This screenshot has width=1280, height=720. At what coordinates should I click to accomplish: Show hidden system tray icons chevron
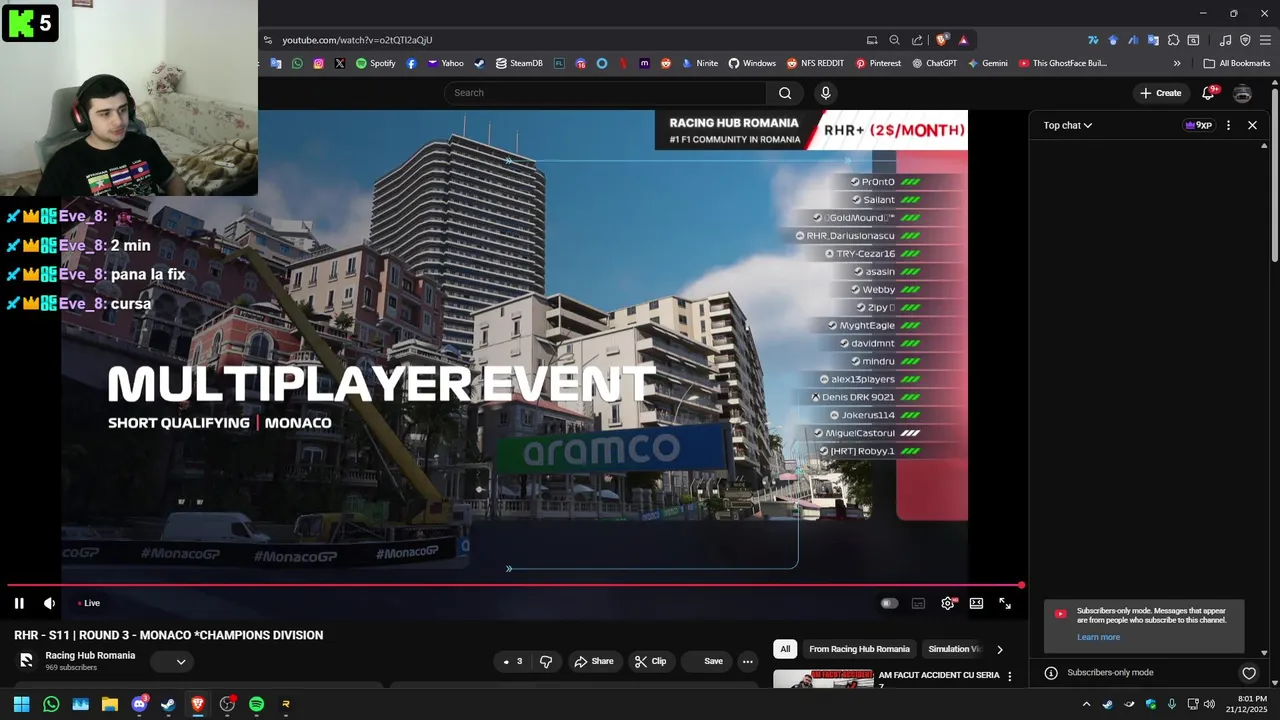1087,704
